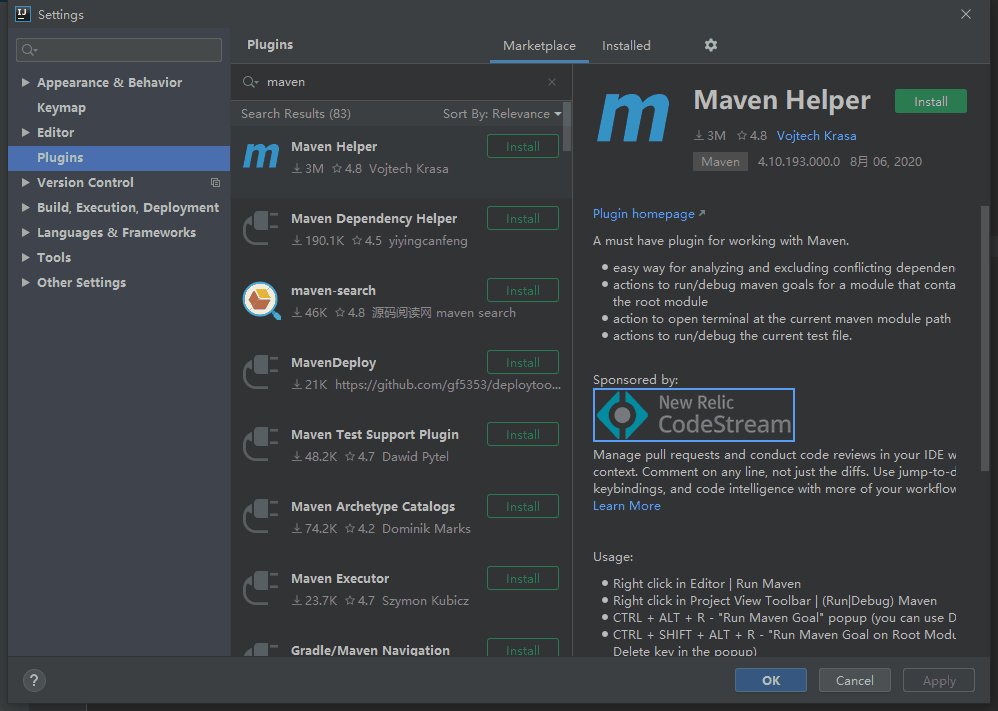
Task: Click the Apply button
Action: 939,680
